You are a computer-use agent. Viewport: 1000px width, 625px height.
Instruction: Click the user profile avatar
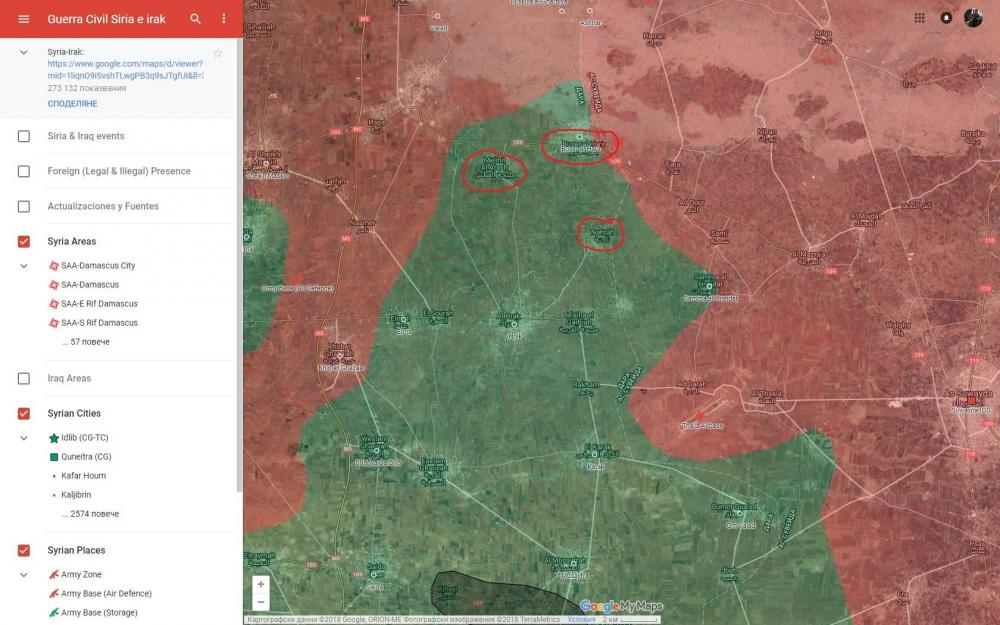[973, 18]
